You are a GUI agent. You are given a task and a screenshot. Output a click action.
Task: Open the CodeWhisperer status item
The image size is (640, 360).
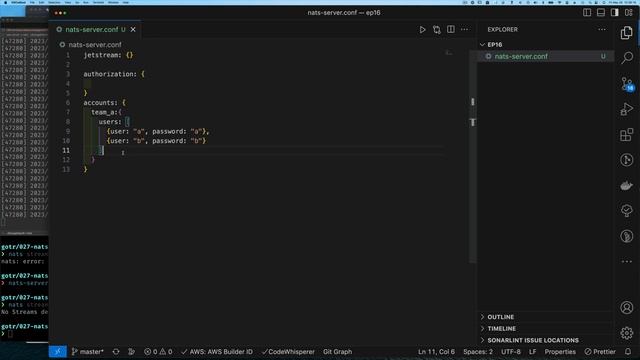coord(288,351)
